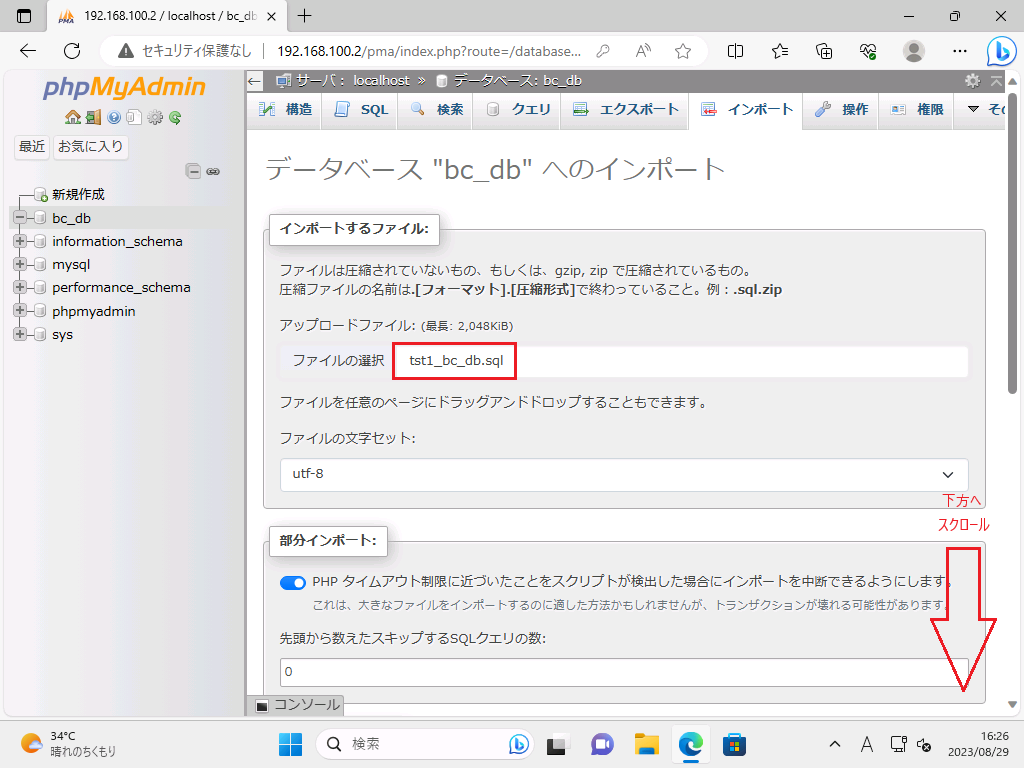Collapse the bc_db database node
1024x768 pixels.
pos(20,218)
